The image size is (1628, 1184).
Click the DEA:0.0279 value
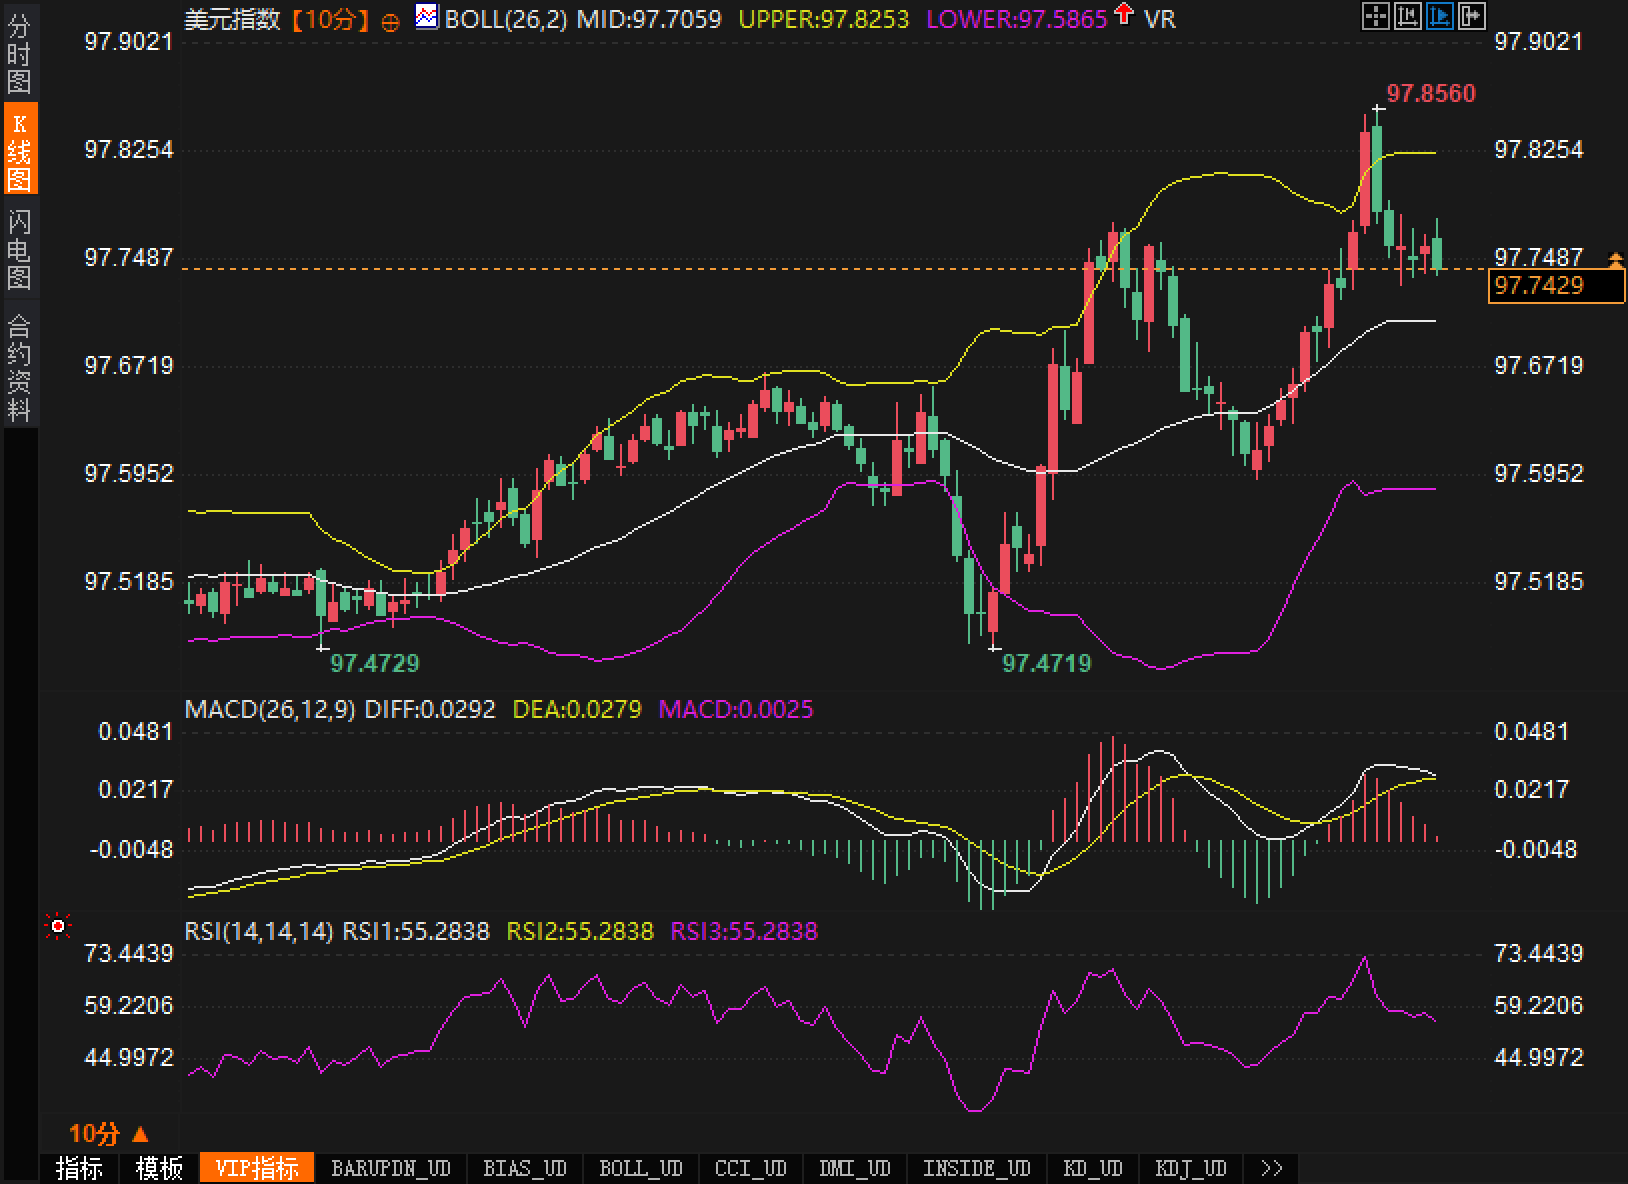577,710
